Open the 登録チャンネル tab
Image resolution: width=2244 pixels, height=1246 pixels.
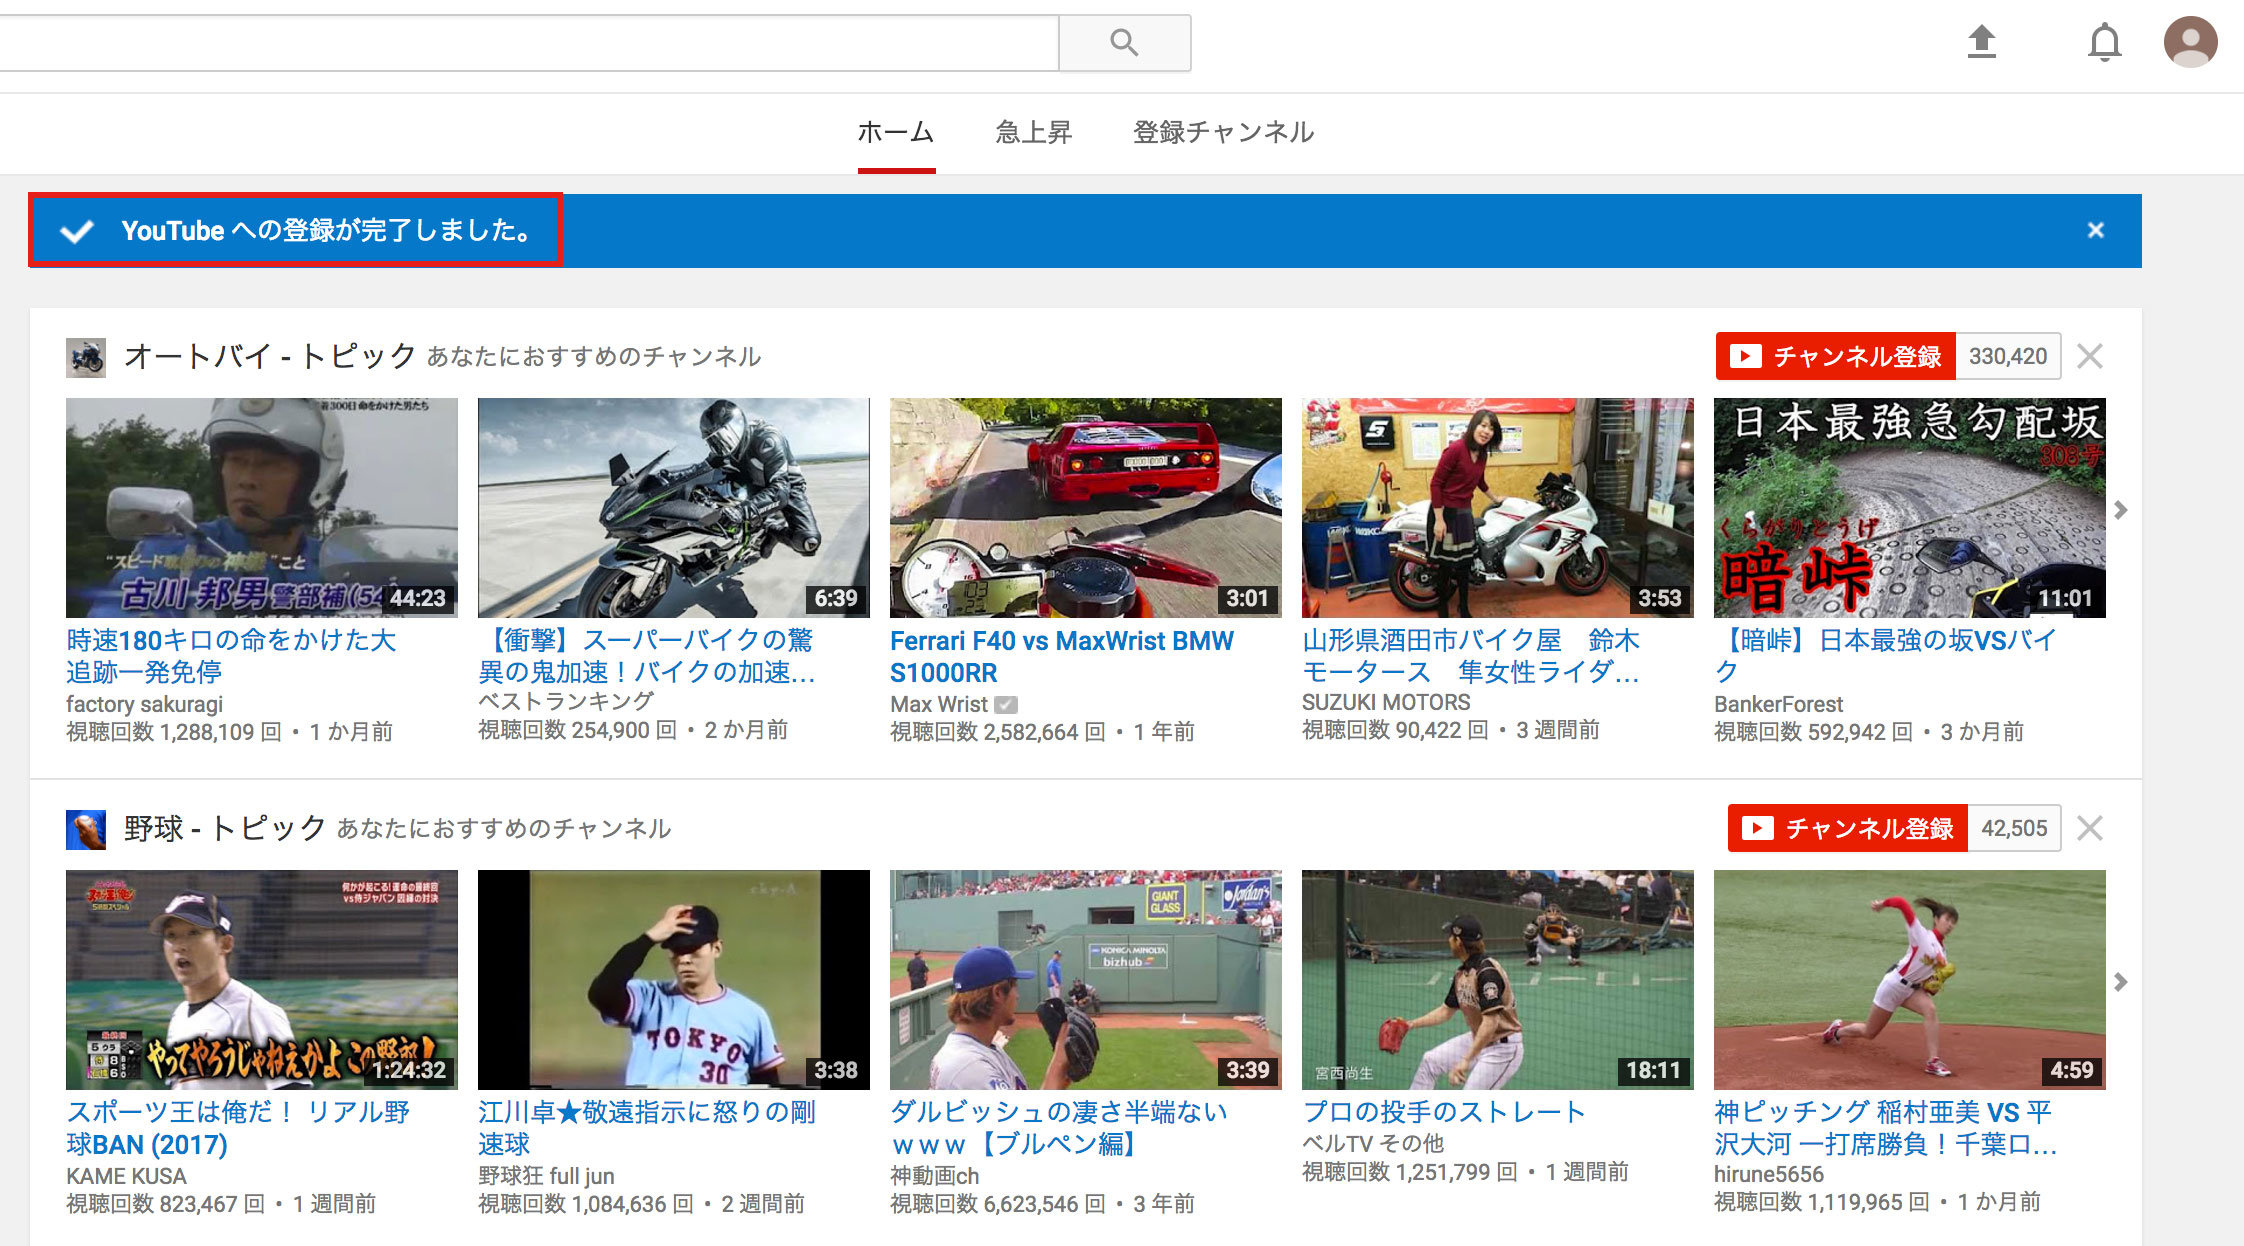[1223, 132]
